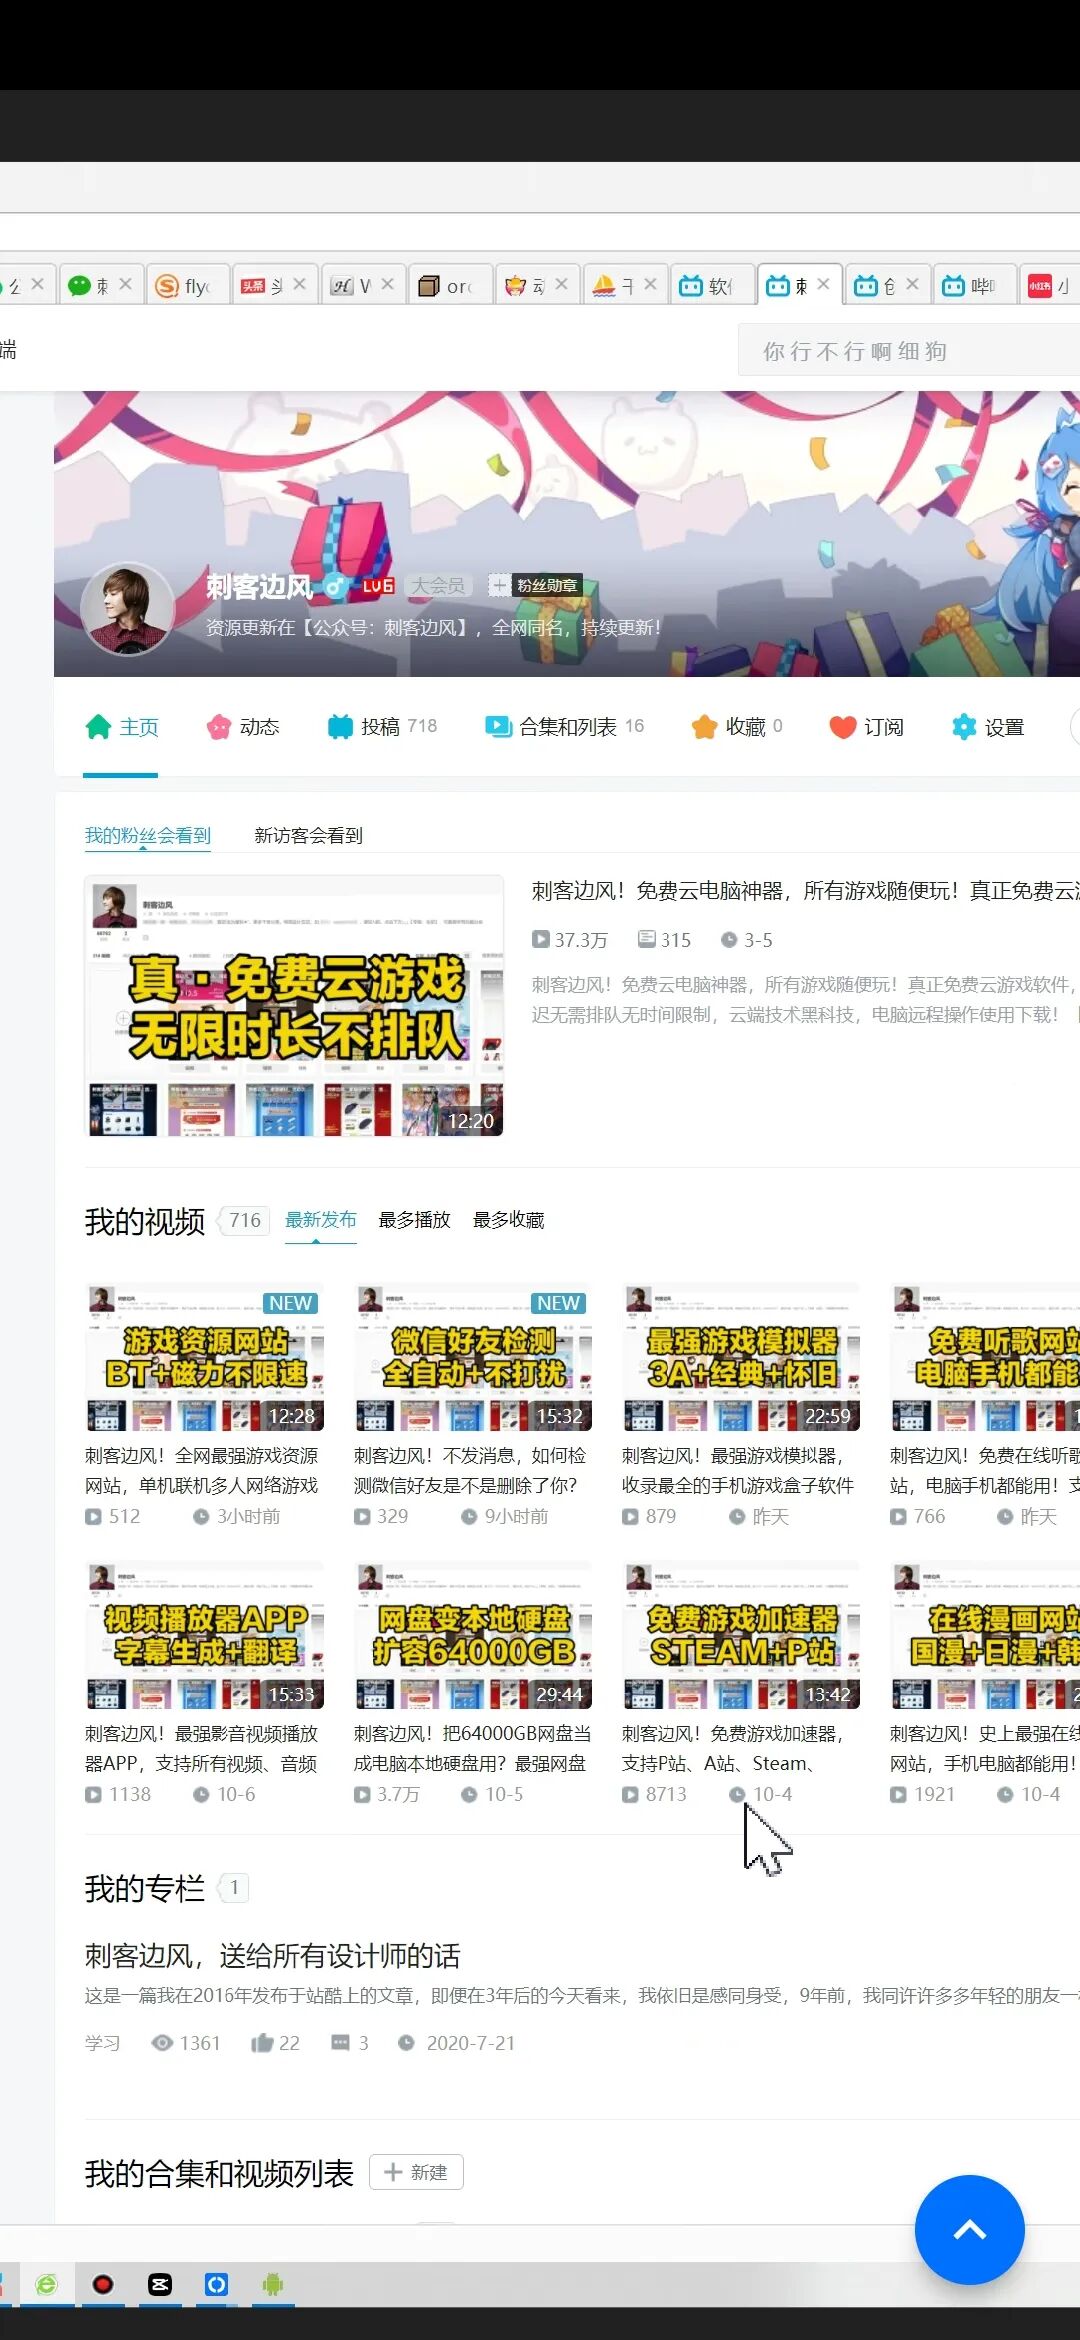Click the article like thumbs-up icon
The height and width of the screenshot is (2340, 1080).
click(x=262, y=2043)
